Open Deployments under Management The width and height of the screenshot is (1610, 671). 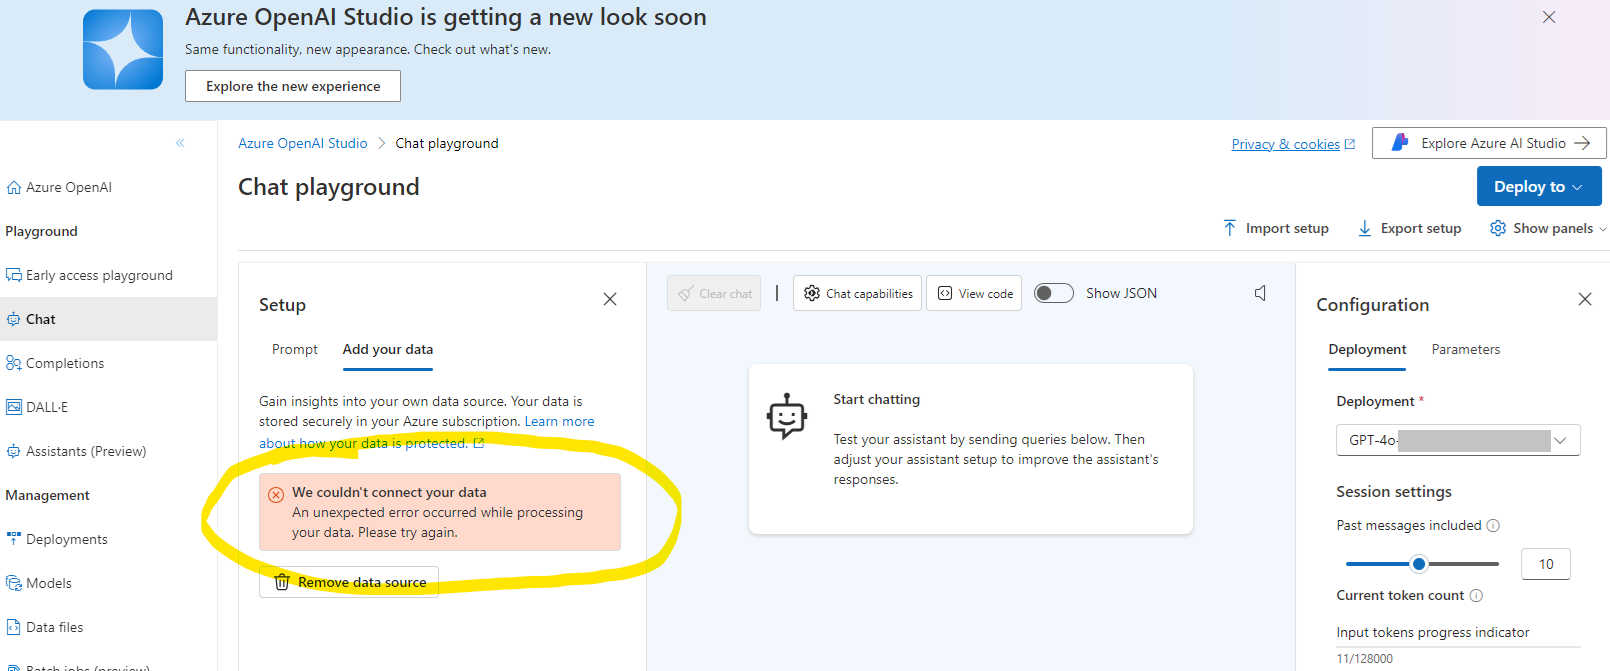(66, 539)
